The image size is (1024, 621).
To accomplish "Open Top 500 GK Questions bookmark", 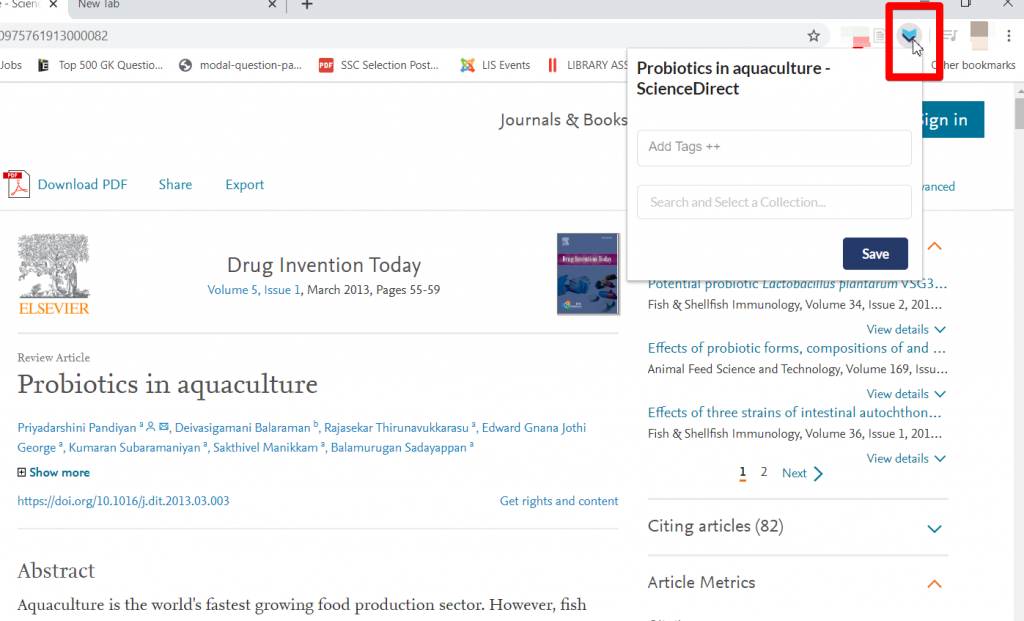I will coord(101,65).
